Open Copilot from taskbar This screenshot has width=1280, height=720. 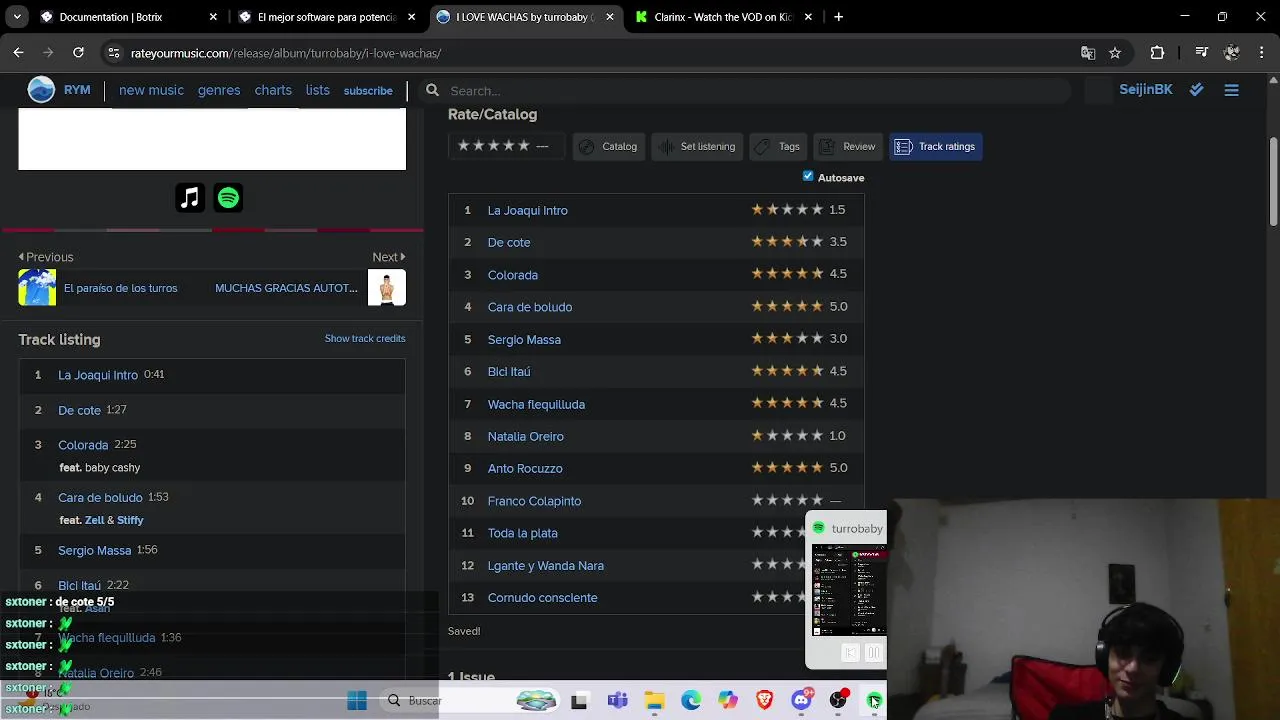click(x=728, y=701)
